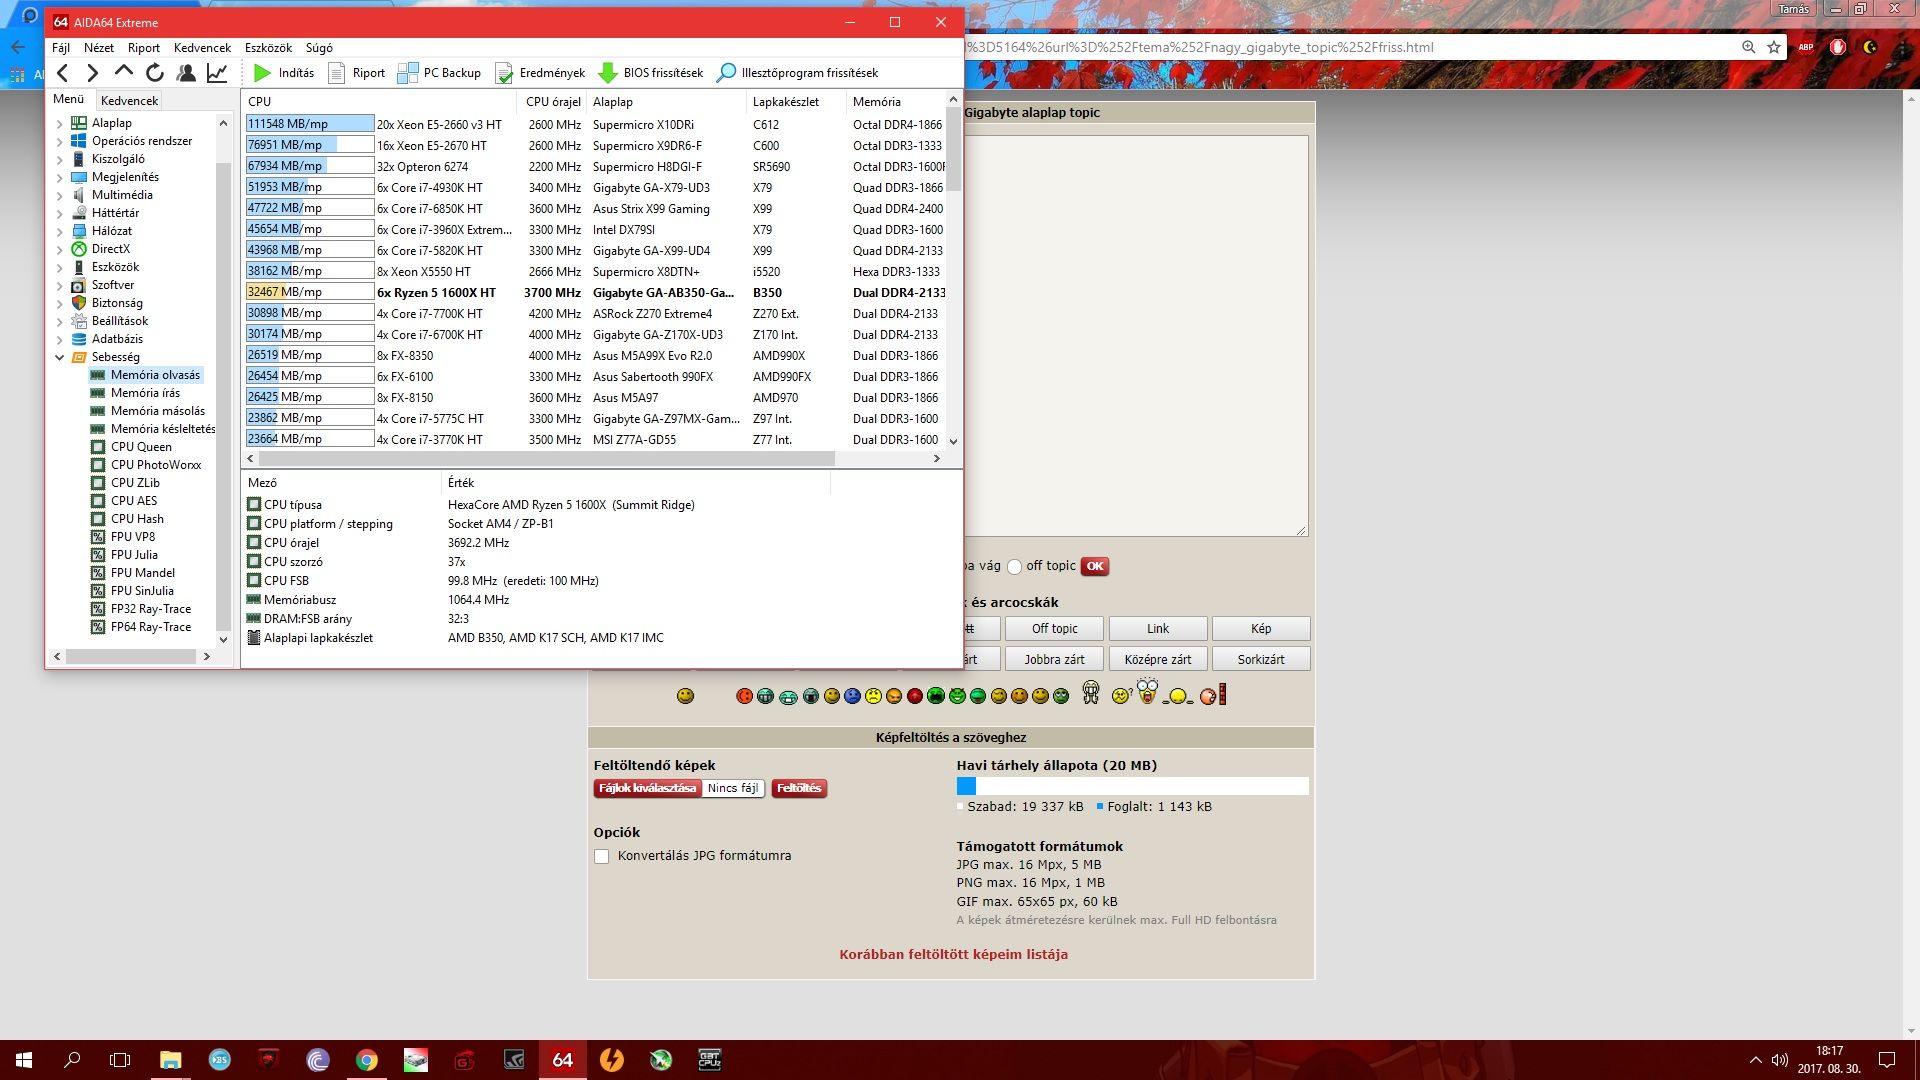Open the Riport toolbar icon
Screen dimensions: 1920x1080
(337, 73)
